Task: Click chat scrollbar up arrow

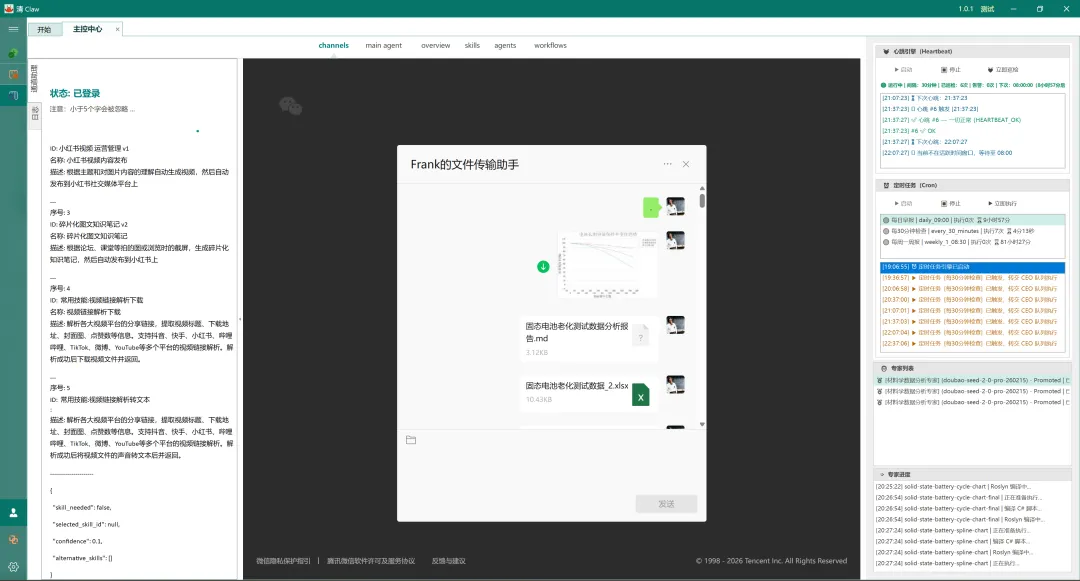Action: (702, 188)
